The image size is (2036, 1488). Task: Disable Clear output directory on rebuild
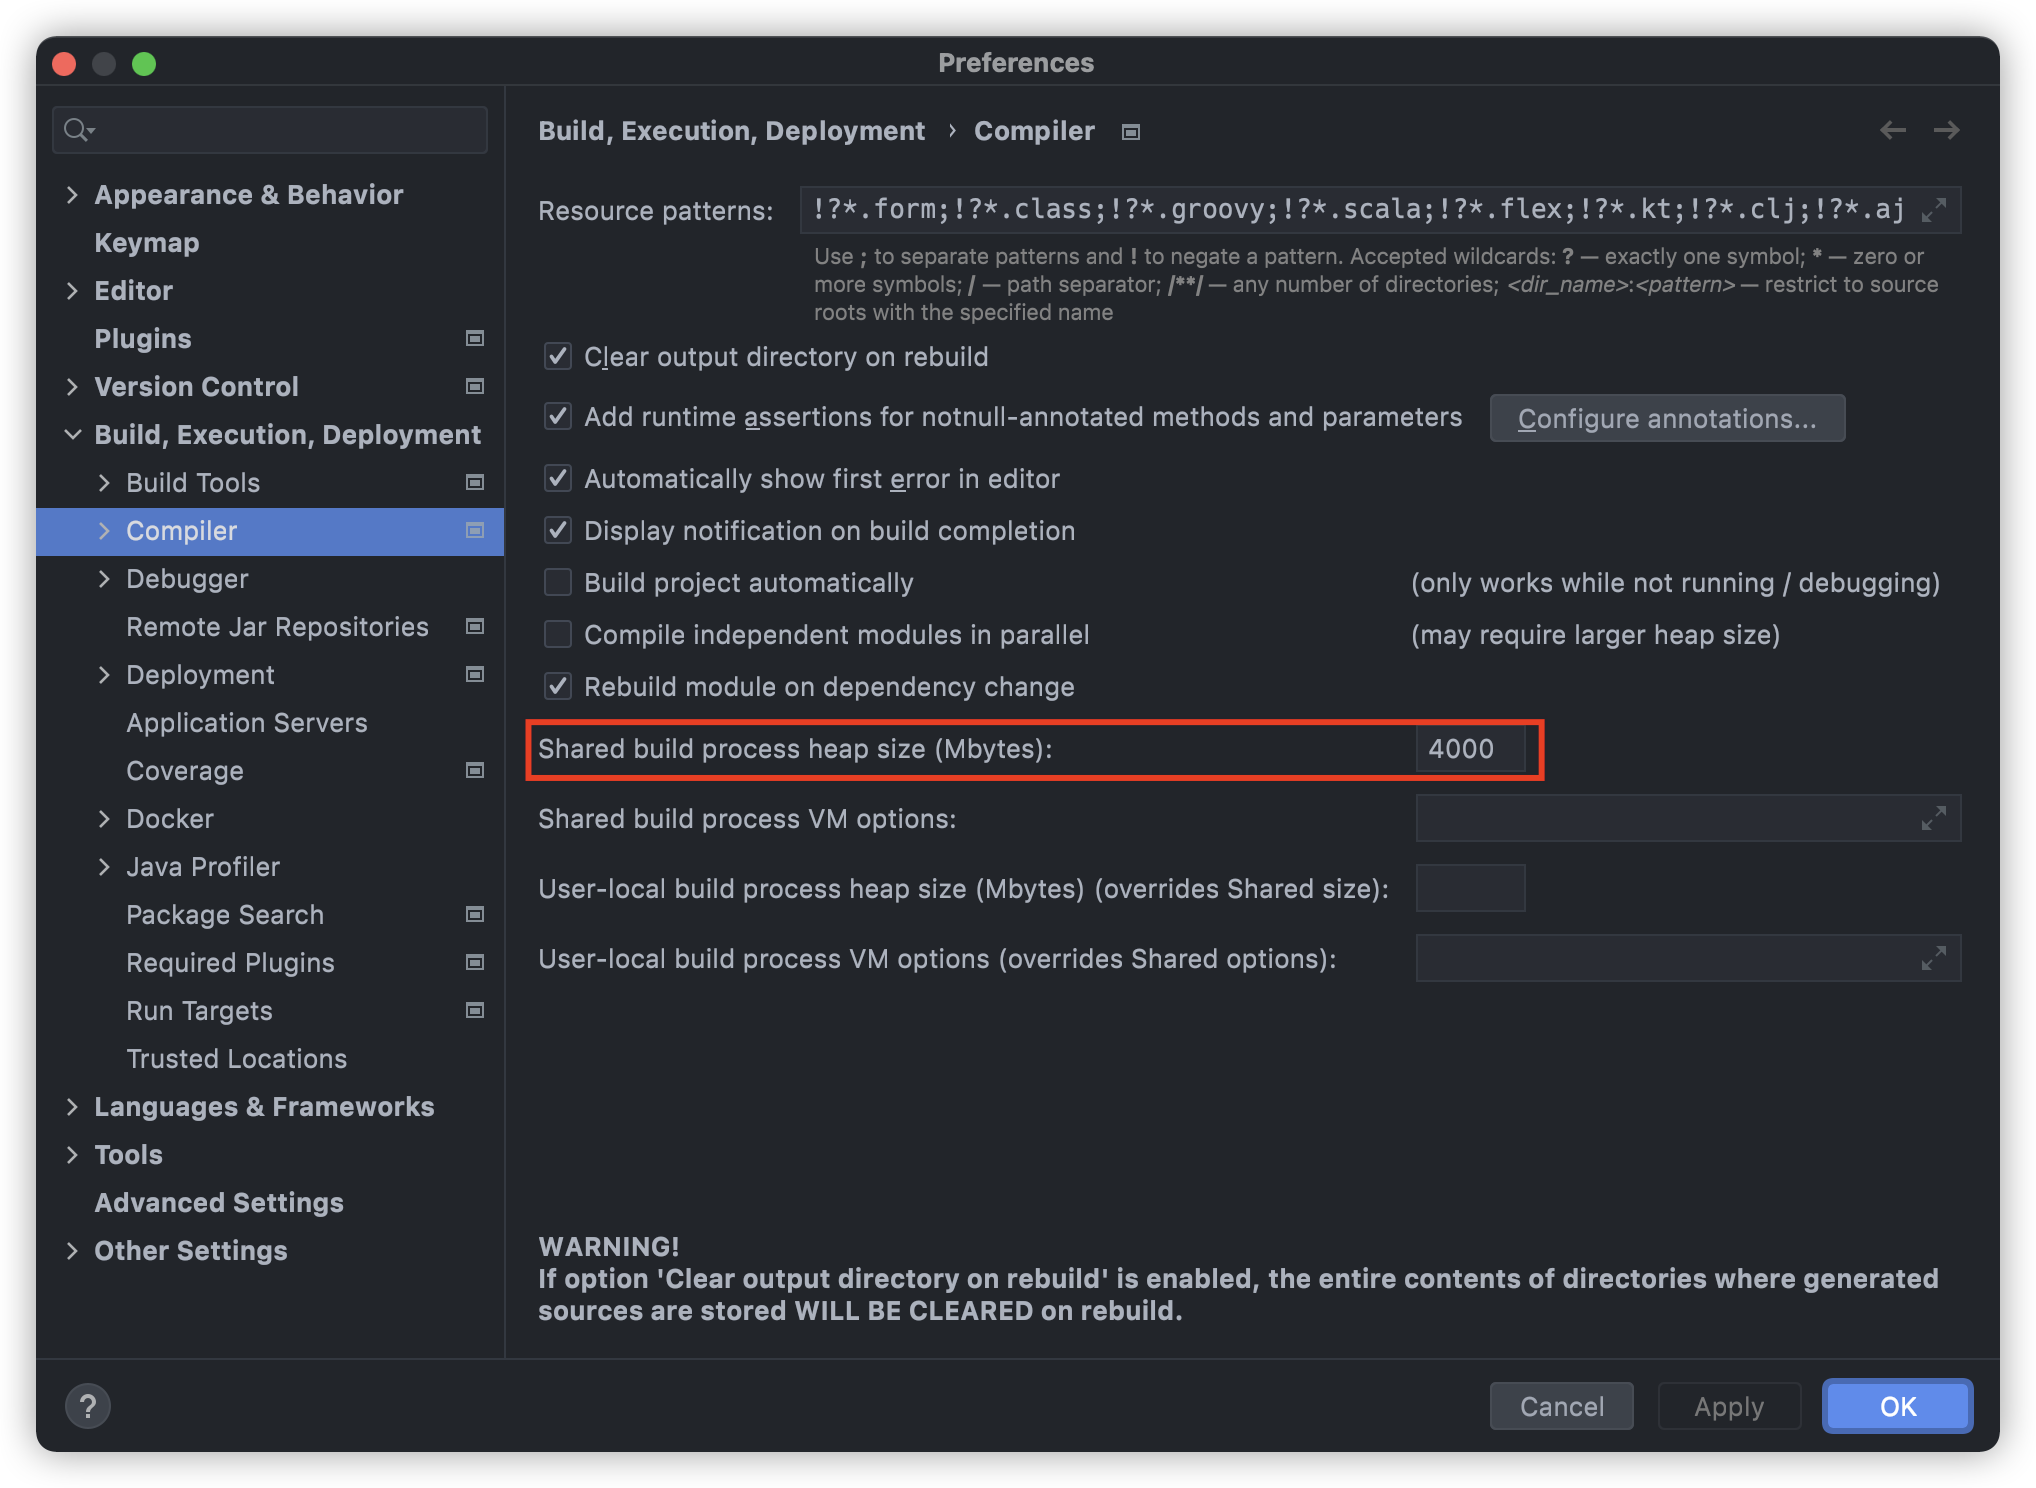[x=558, y=356]
